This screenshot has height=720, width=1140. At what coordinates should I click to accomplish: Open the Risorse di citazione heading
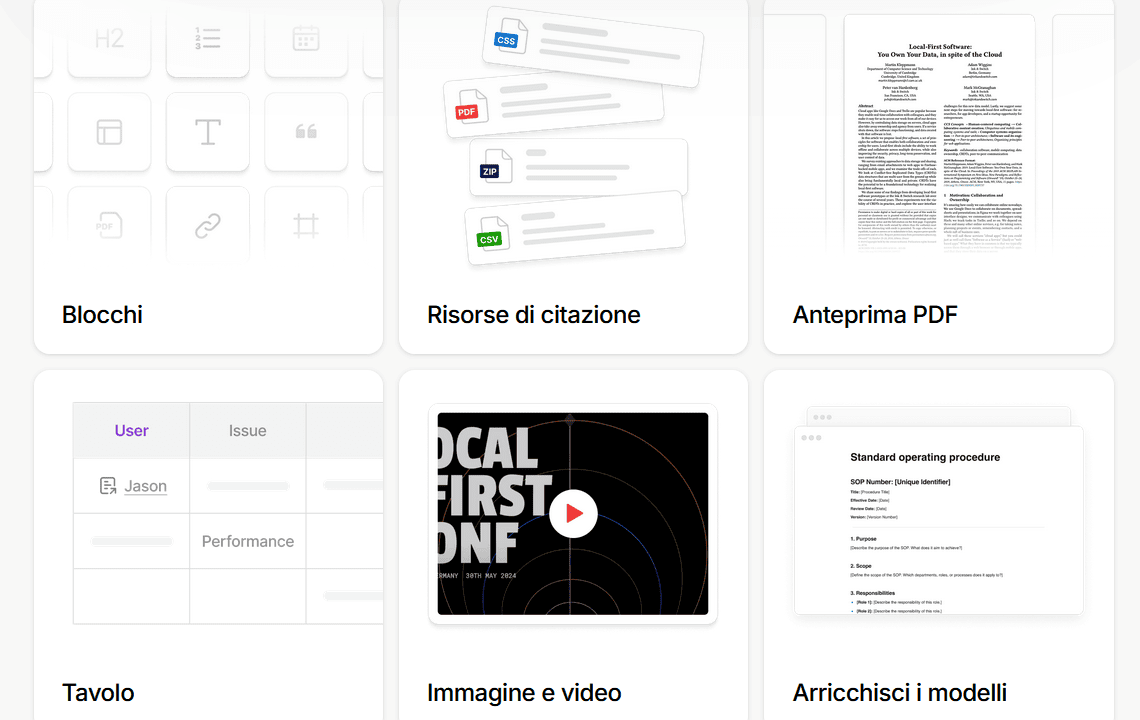[x=534, y=315]
